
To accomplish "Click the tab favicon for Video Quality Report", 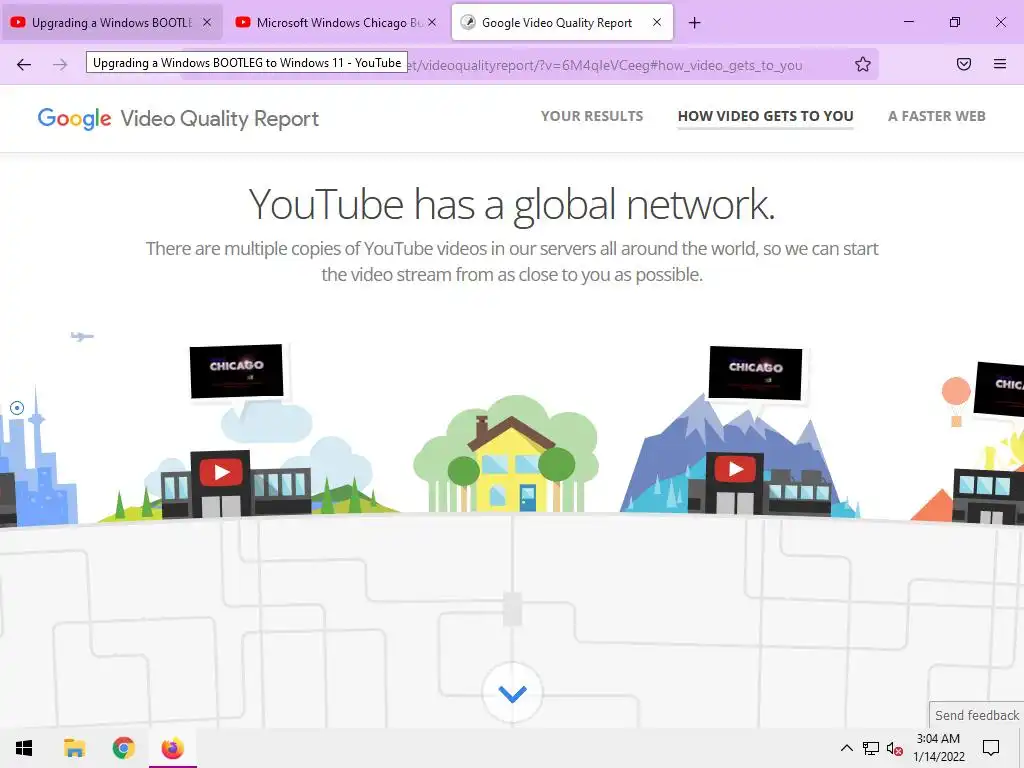I will coord(468,22).
